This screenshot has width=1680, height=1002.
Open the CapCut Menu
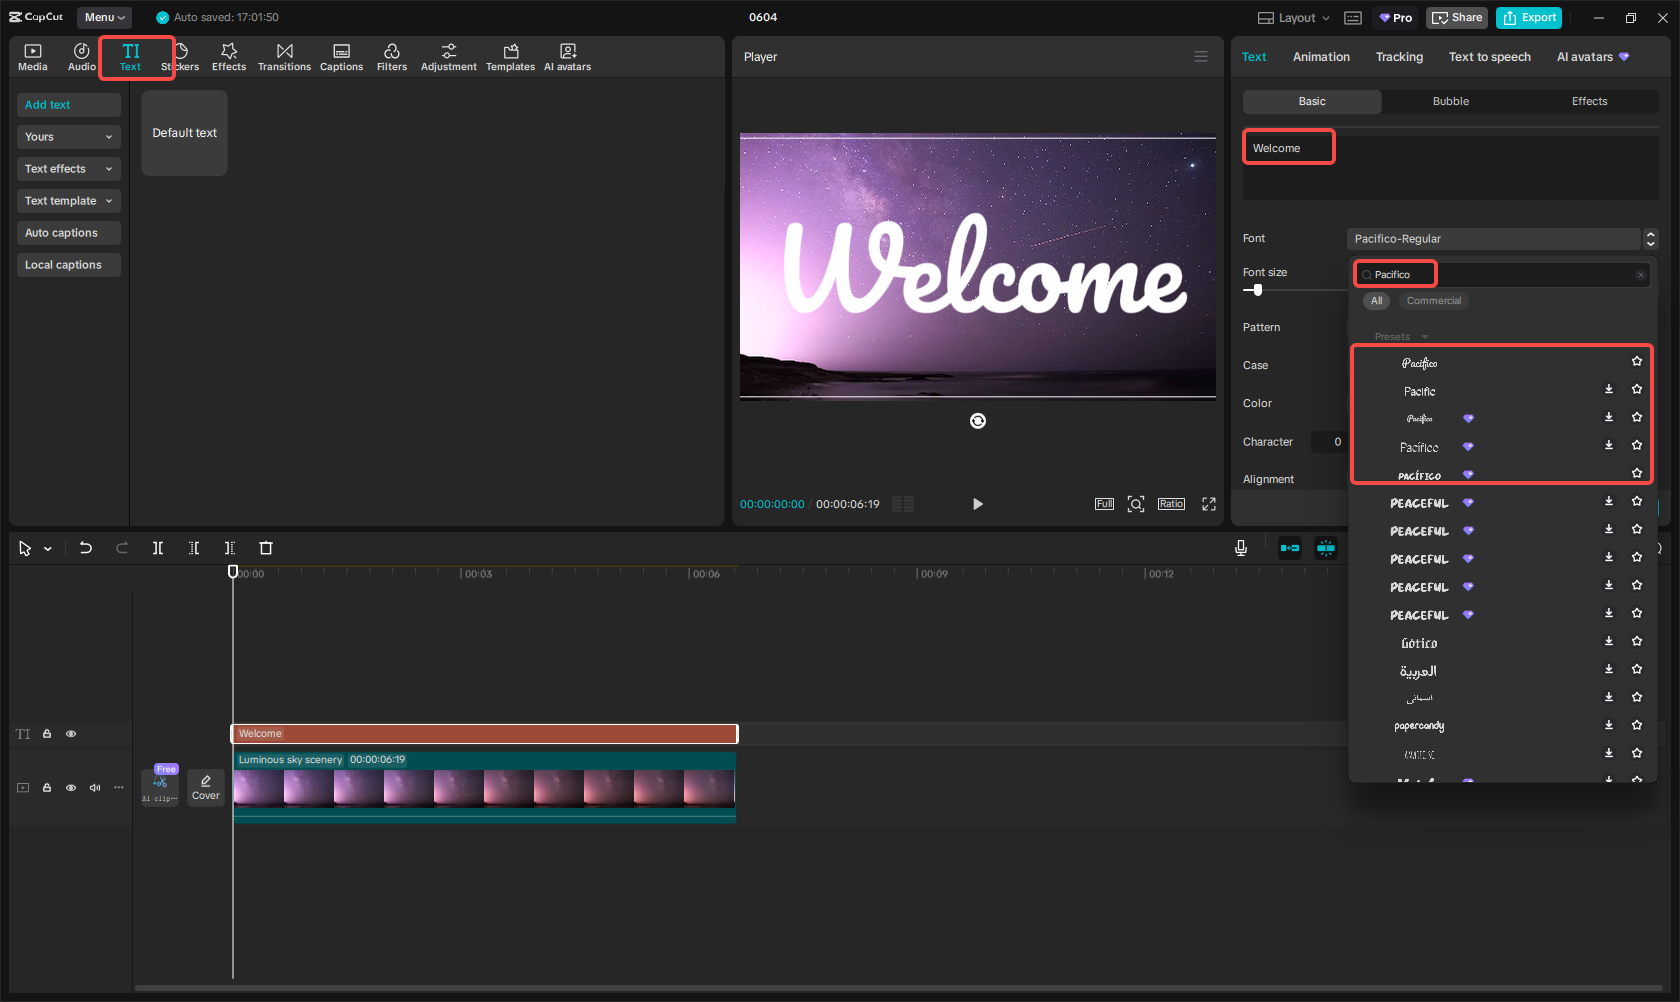point(103,17)
